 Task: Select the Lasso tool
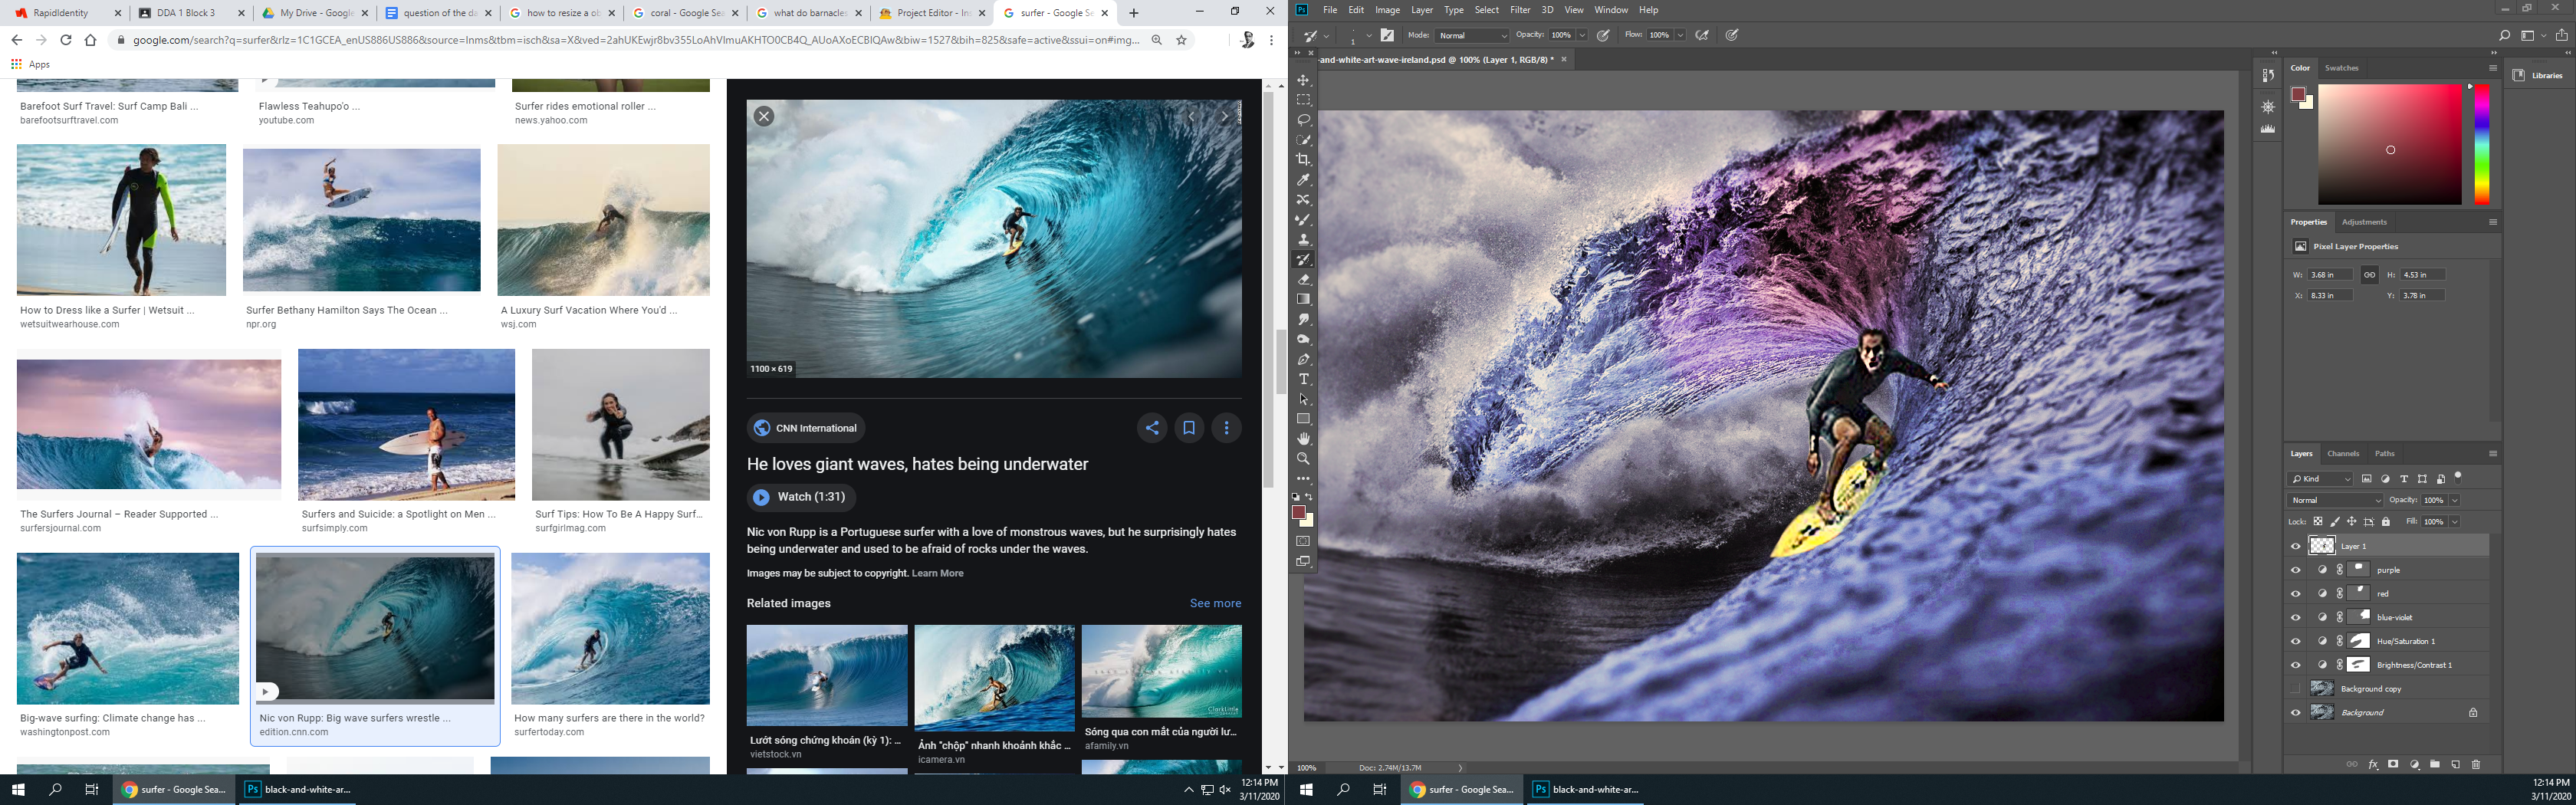(x=1303, y=120)
